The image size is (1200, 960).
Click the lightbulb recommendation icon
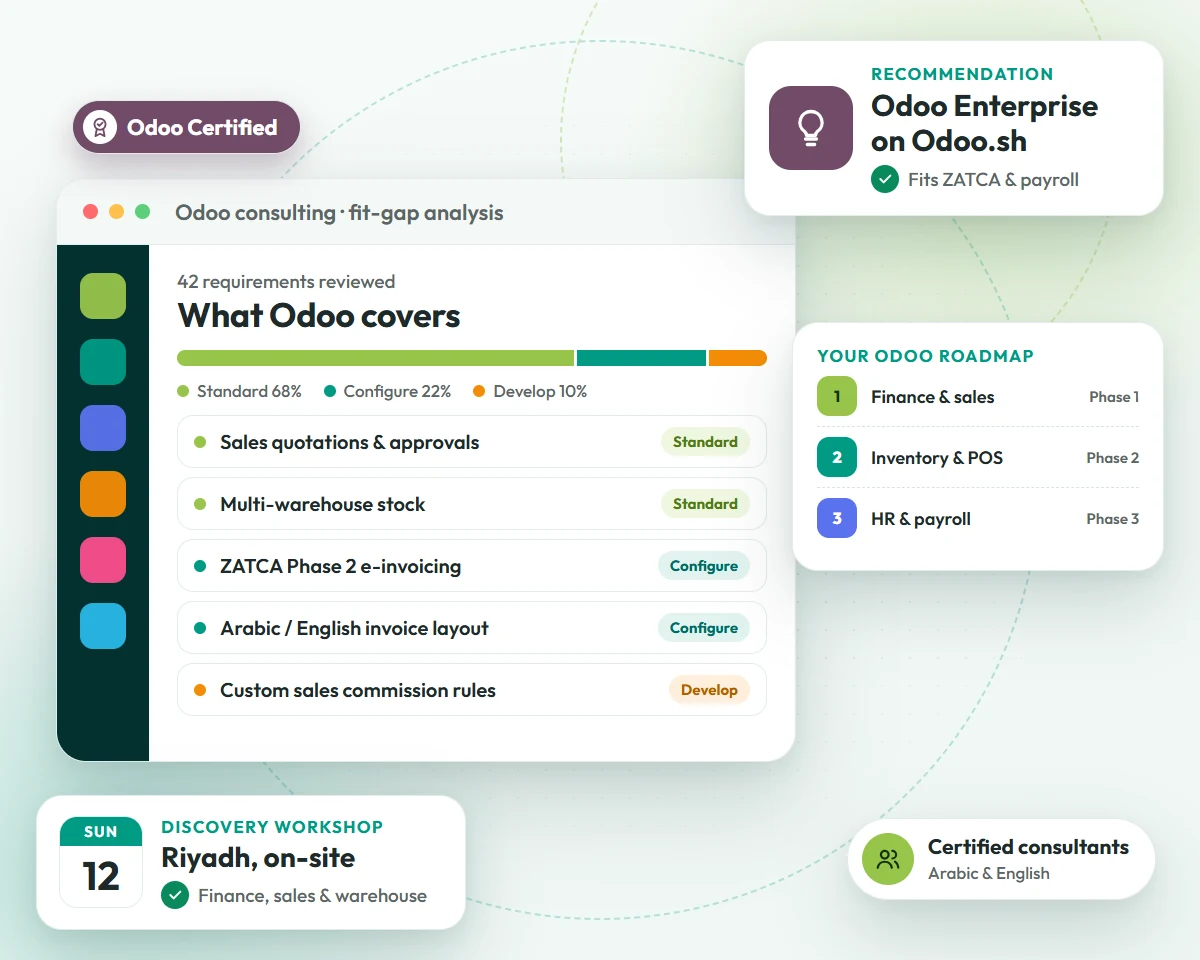pos(811,128)
